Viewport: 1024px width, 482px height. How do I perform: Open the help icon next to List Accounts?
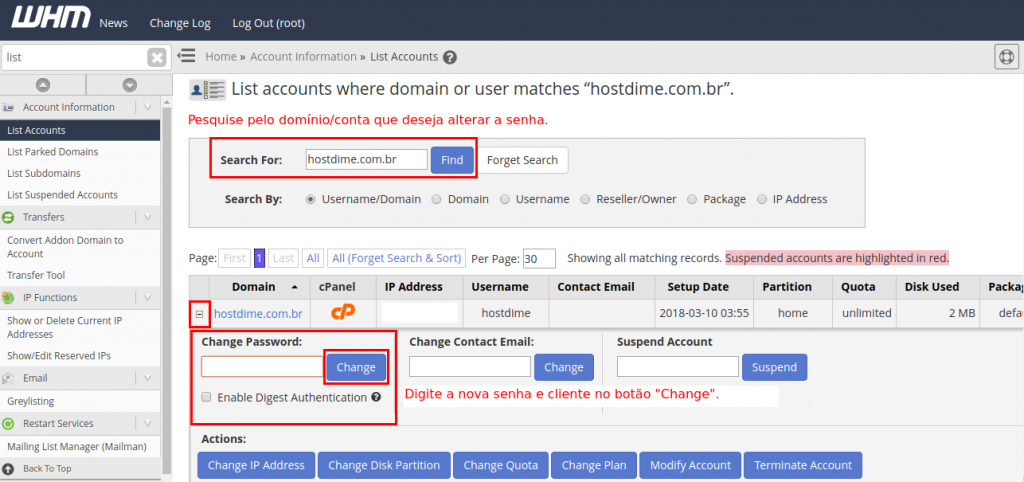point(449,57)
